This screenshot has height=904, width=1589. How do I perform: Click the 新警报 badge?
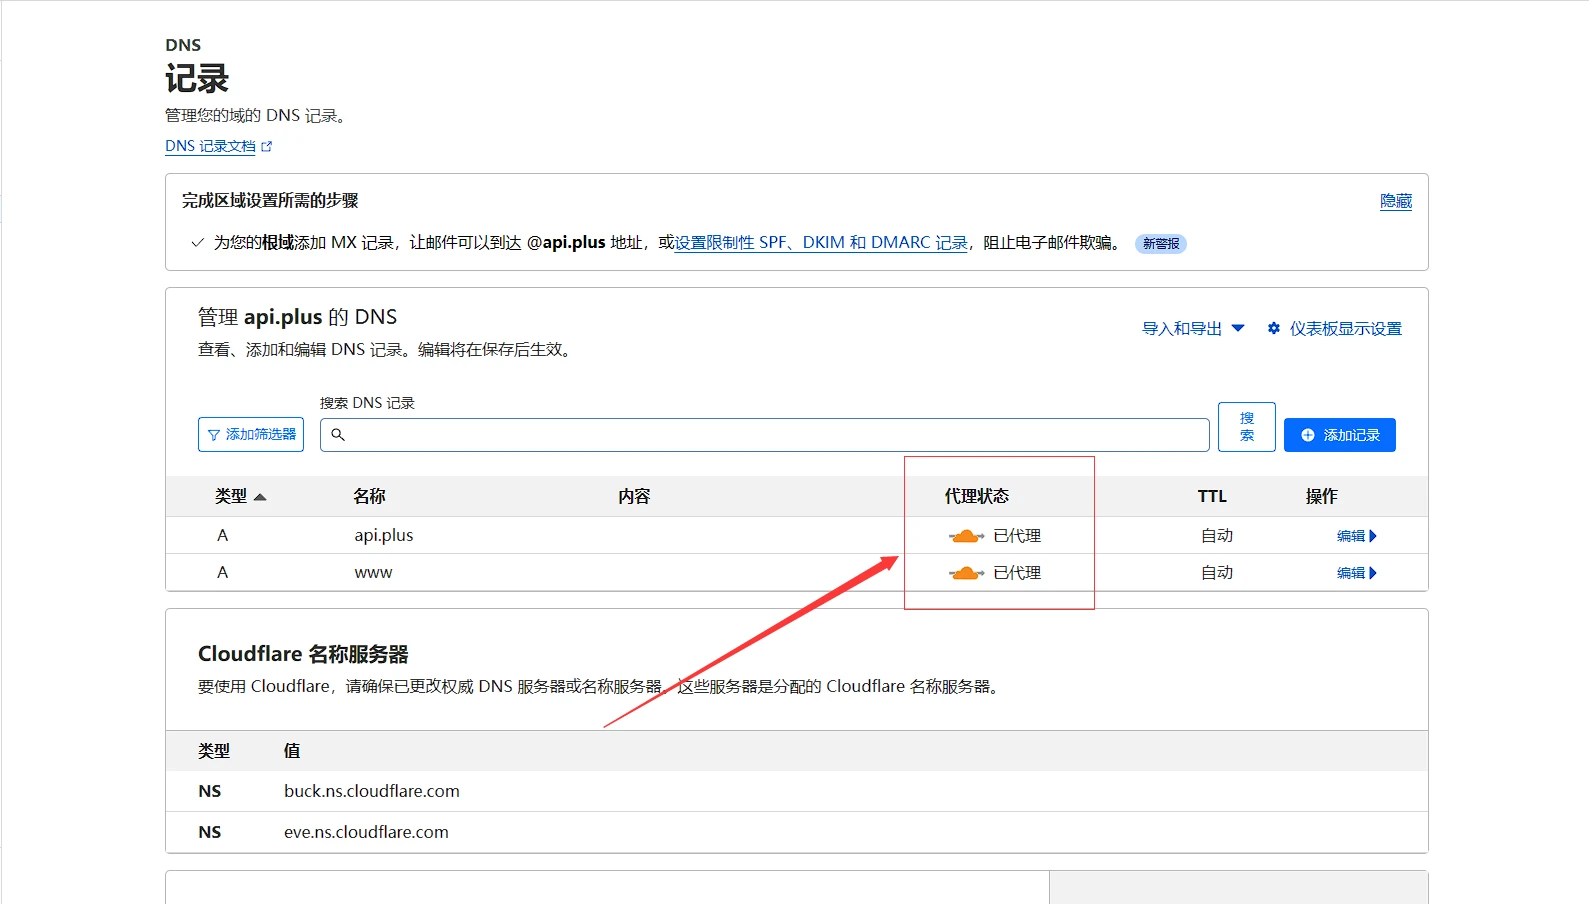click(x=1160, y=243)
